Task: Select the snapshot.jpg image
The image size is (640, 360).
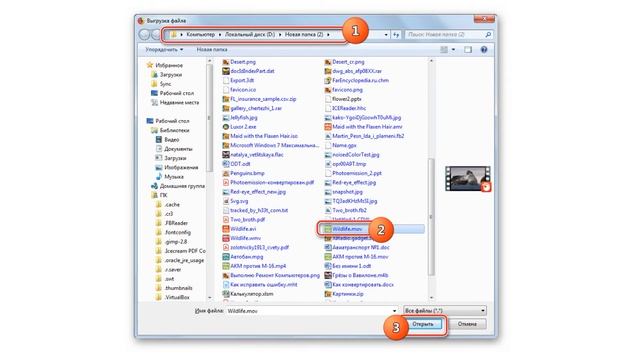Action: tap(344, 191)
